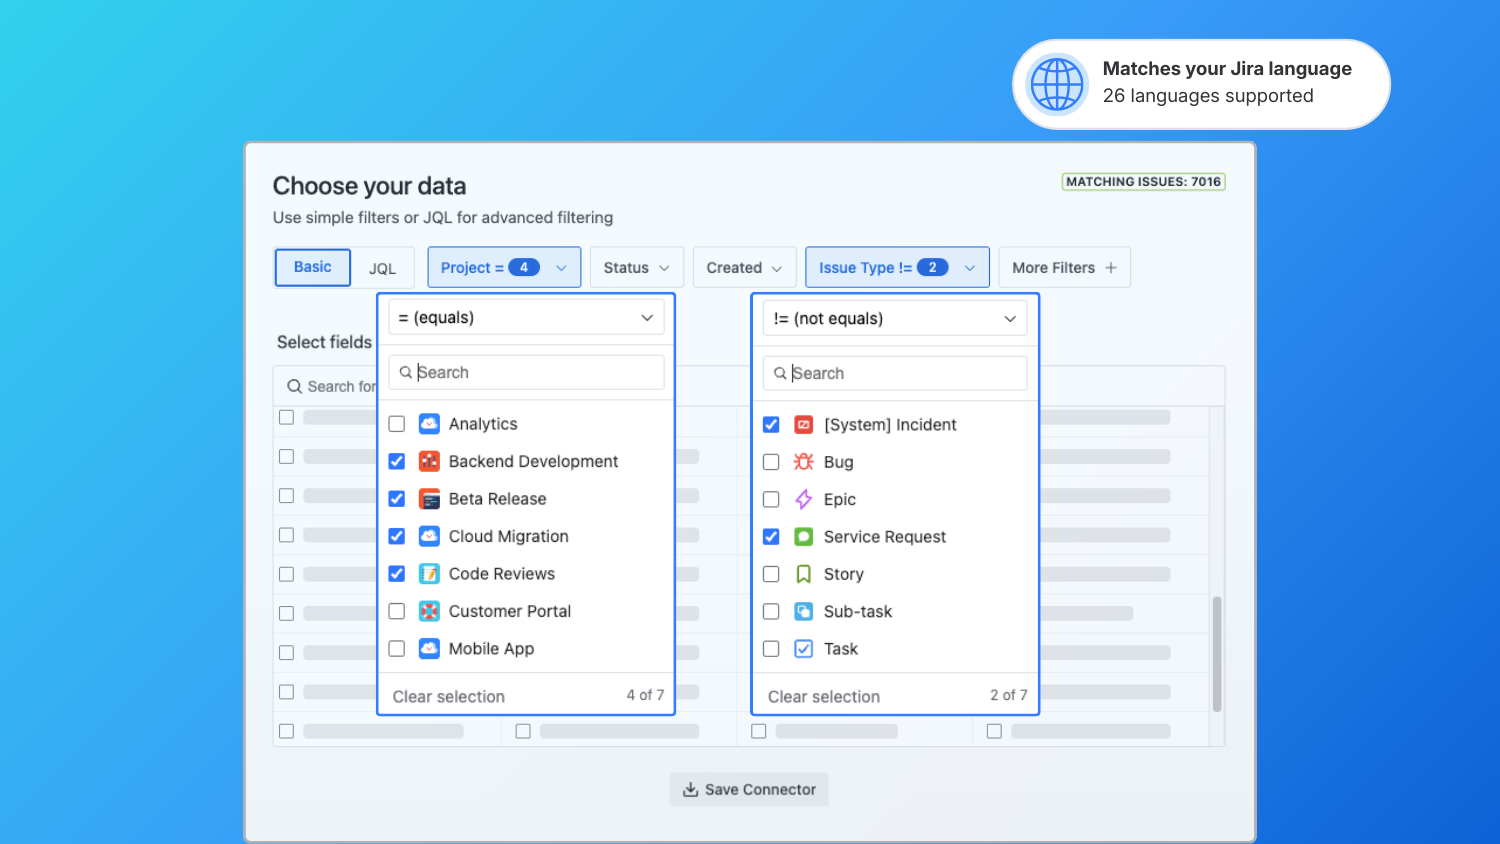Click the globe language icon
The image size is (1500, 844).
[1057, 84]
